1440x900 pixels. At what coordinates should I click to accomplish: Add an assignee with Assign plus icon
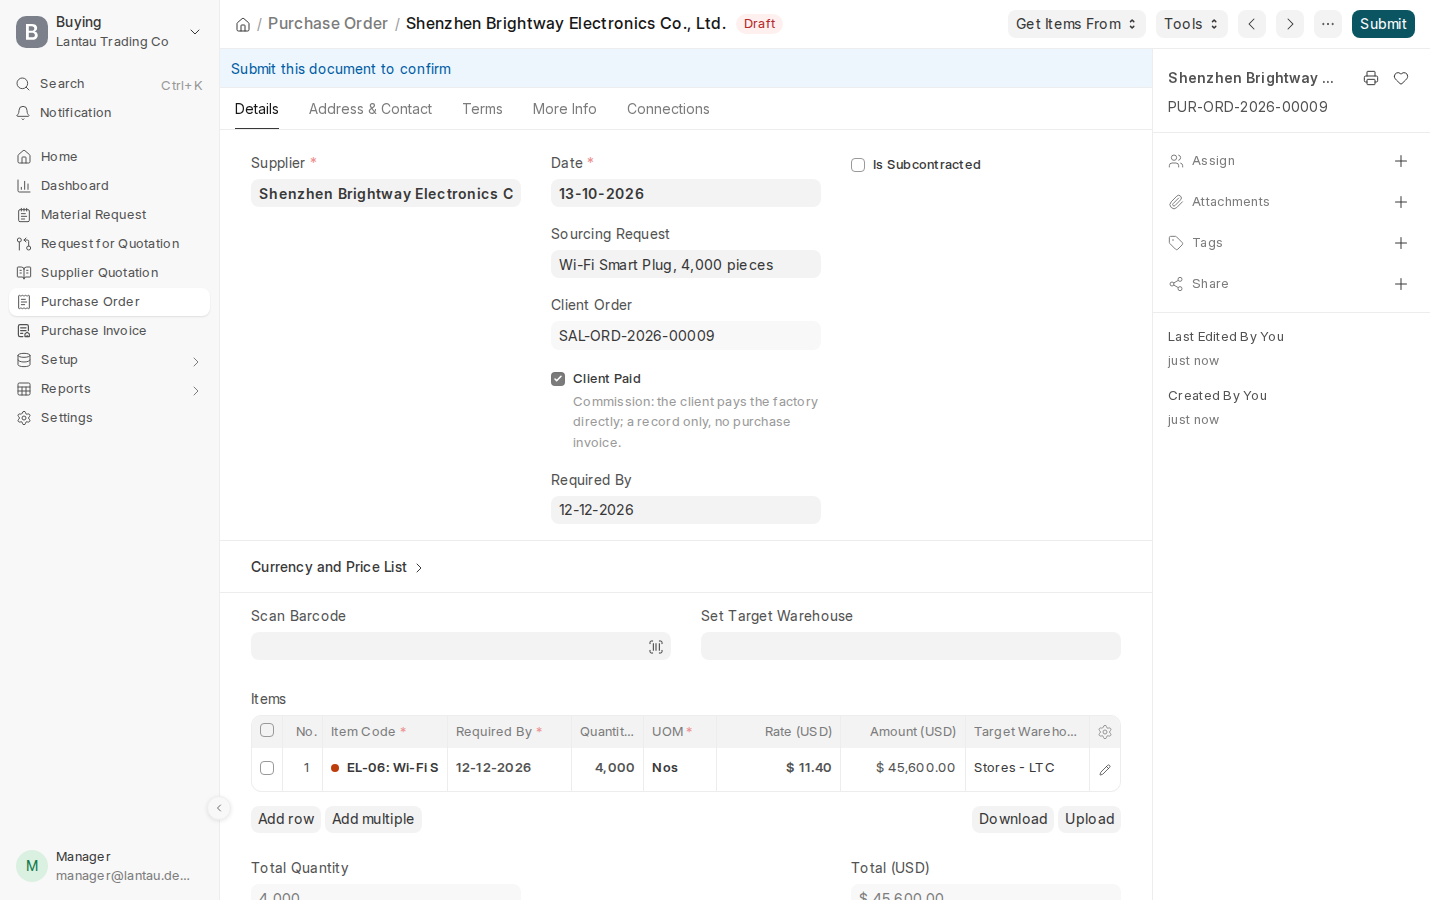[1401, 161]
